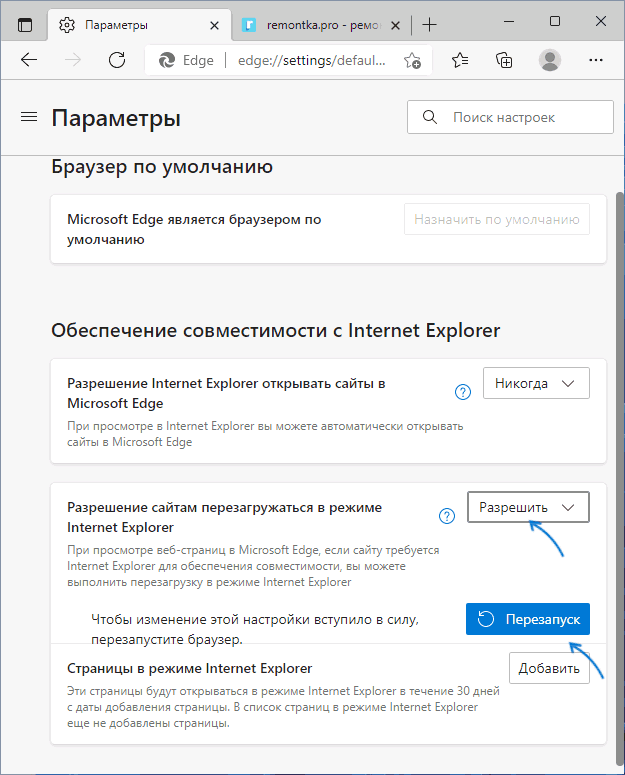Click Microsoft Edge является браузером text
This screenshot has height=775, width=625.
[194, 229]
